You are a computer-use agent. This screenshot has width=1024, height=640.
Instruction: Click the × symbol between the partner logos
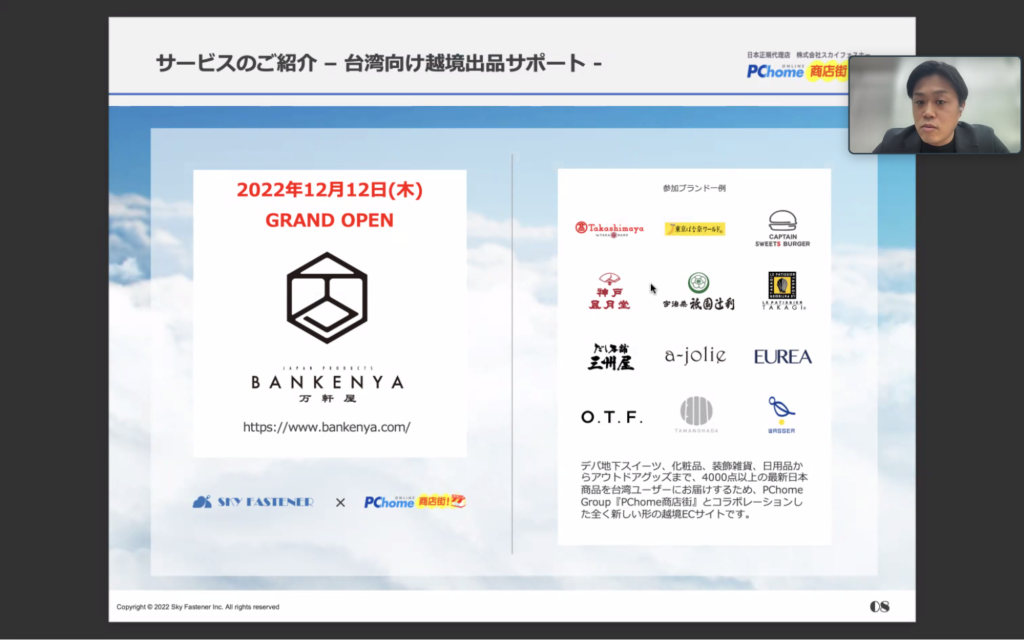(340, 502)
